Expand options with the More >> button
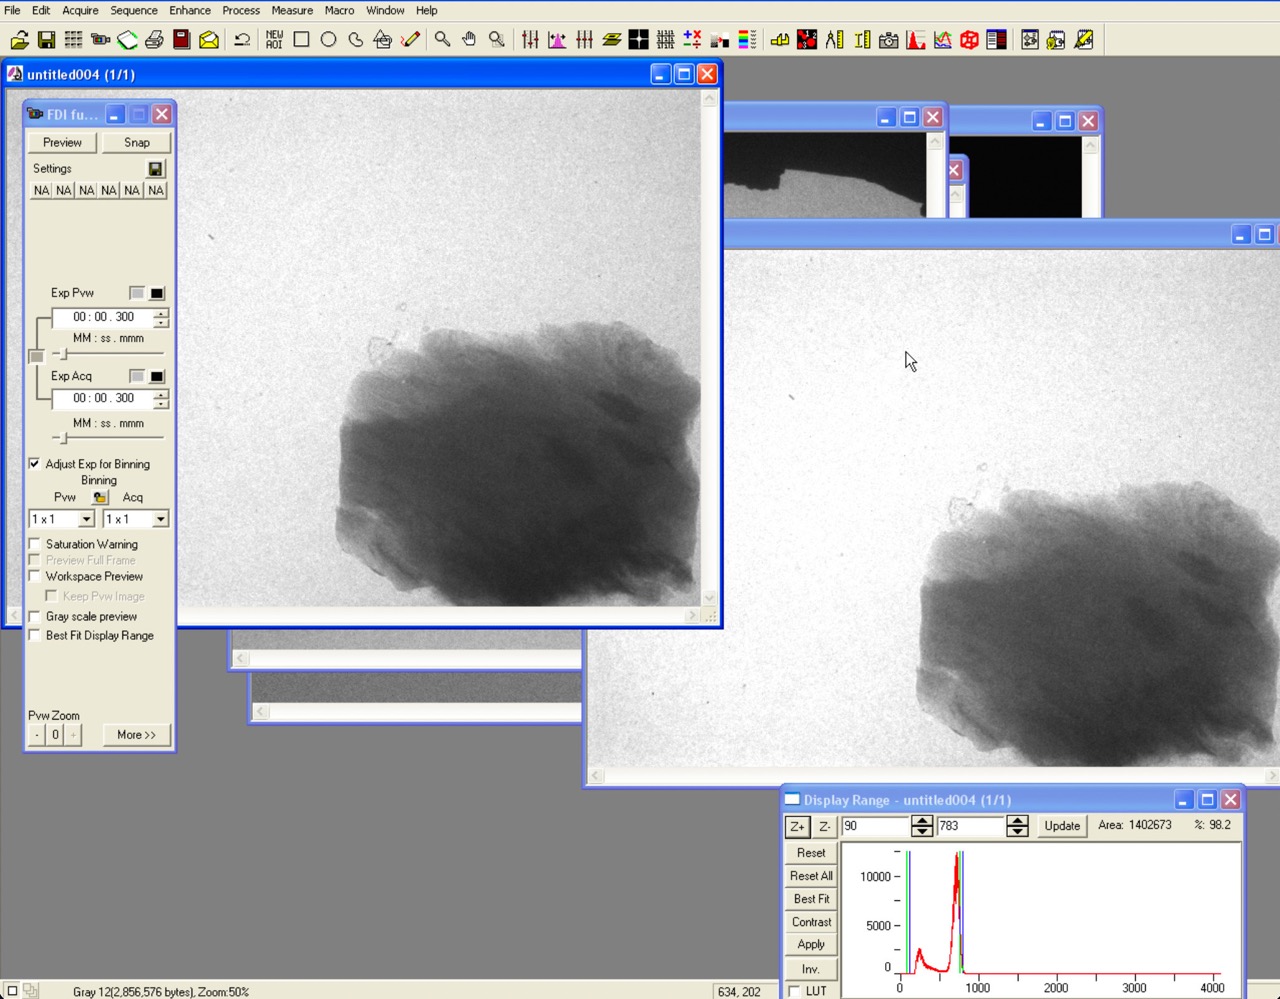This screenshot has height=999, width=1280. point(136,735)
